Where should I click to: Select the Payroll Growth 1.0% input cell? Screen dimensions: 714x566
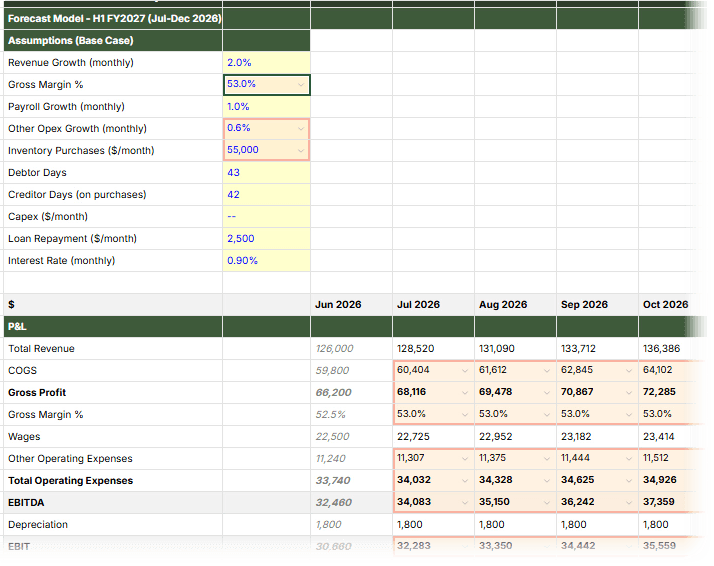click(266, 107)
